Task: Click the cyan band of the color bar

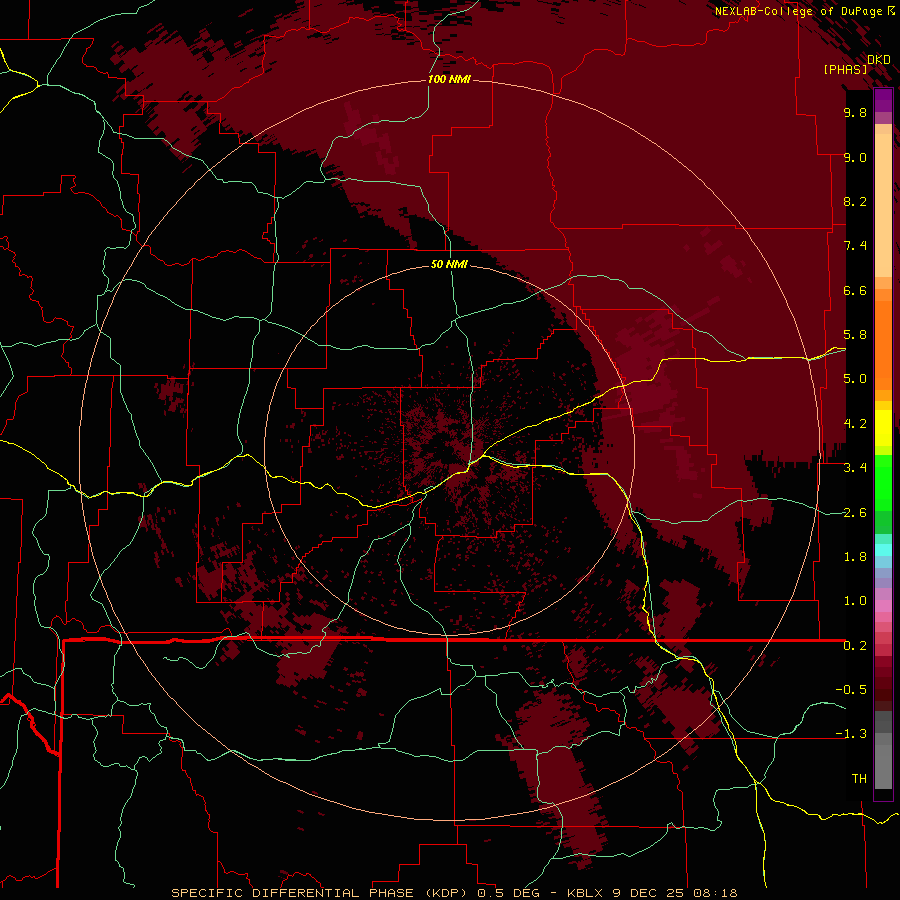Action: point(883,550)
